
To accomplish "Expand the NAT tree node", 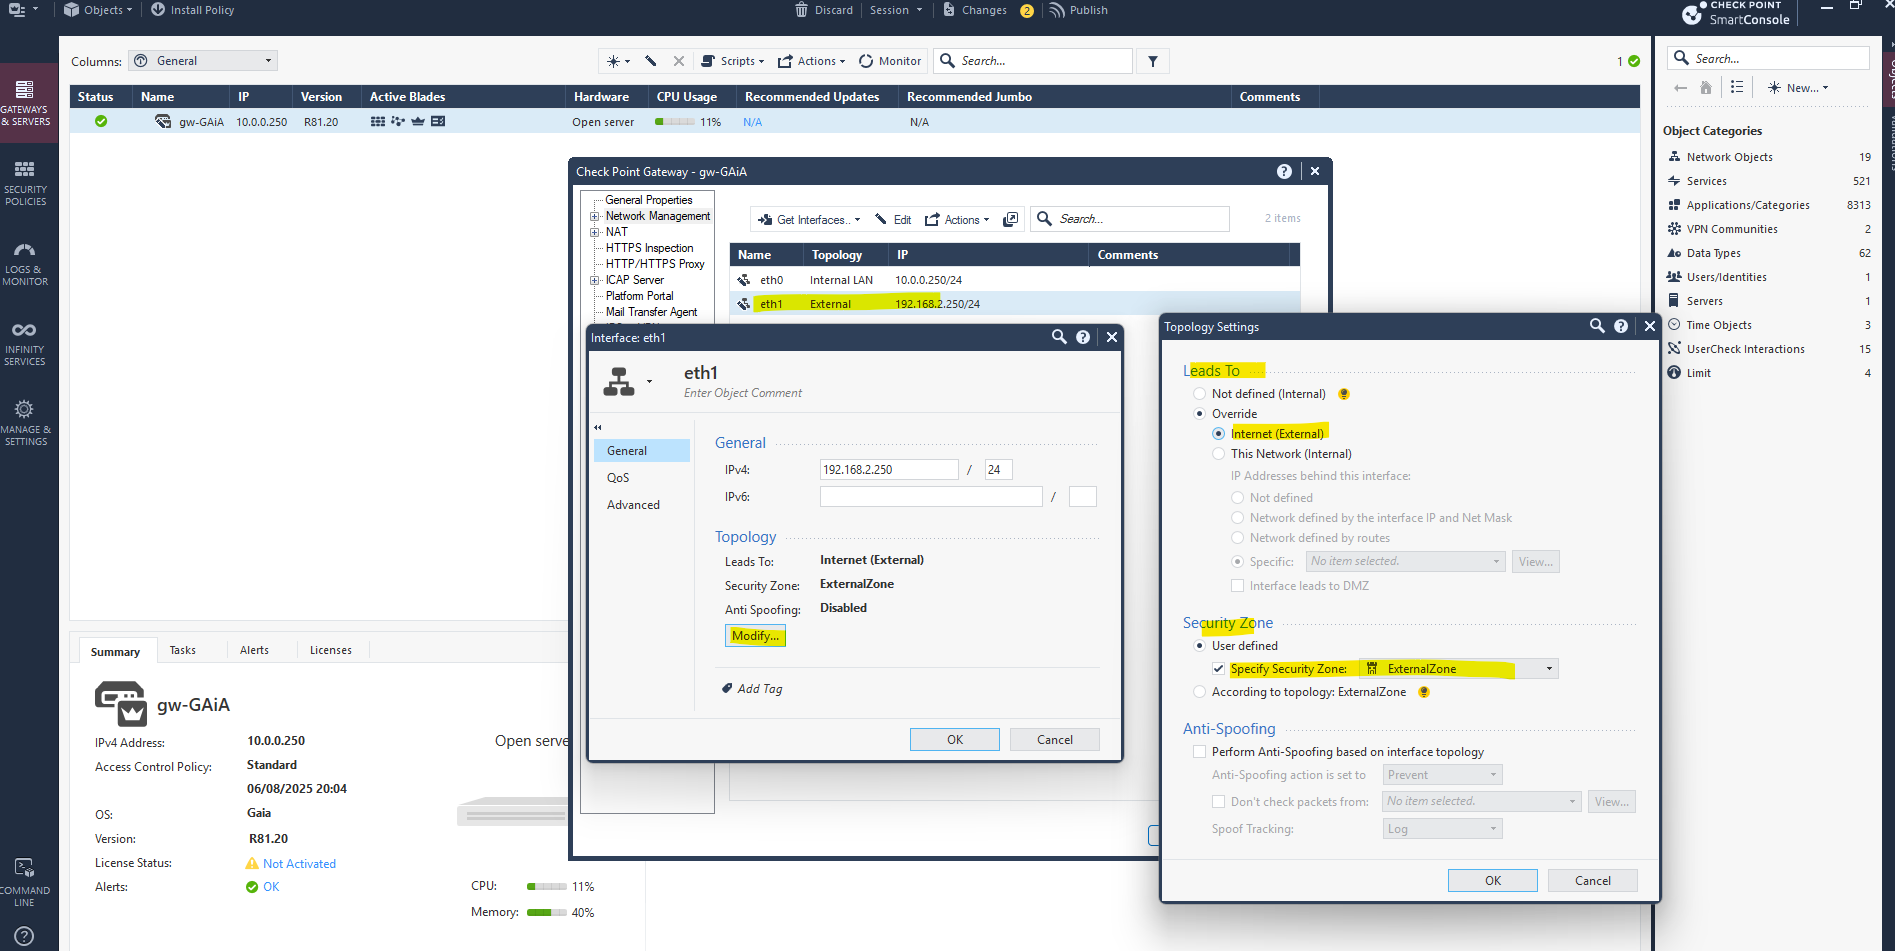I will click(x=595, y=232).
